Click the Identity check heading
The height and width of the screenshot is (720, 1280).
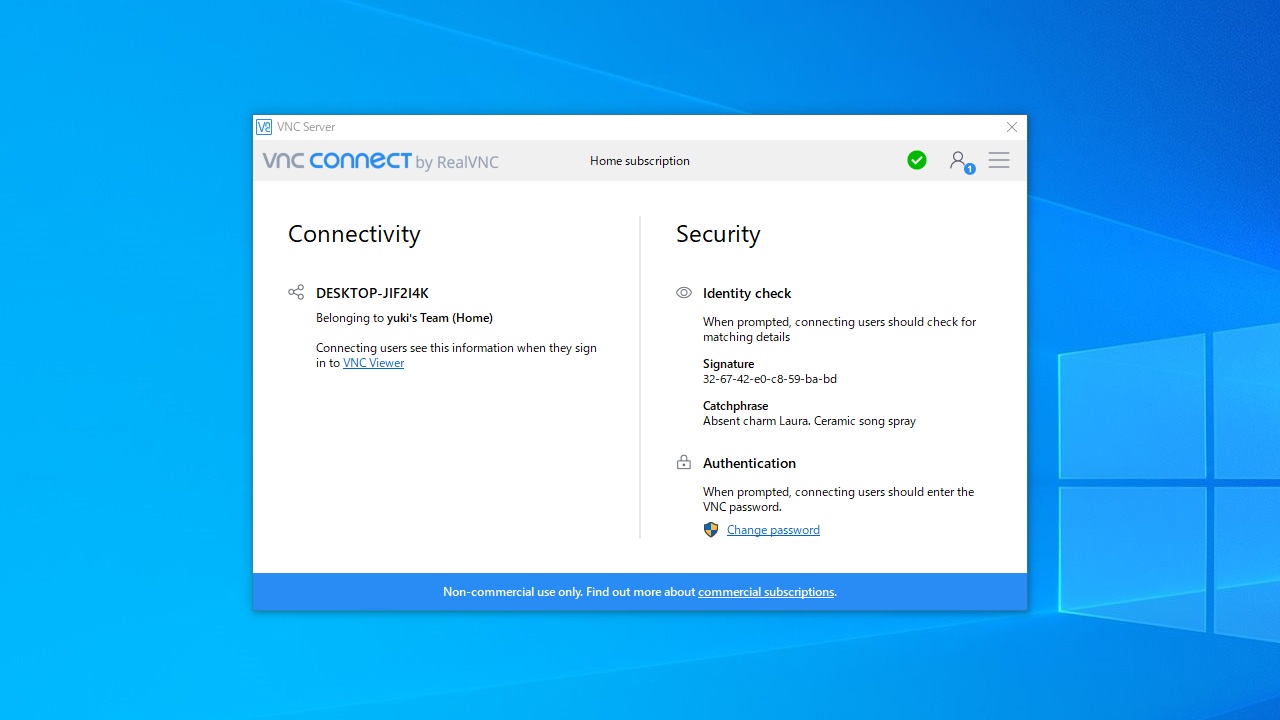click(x=747, y=293)
